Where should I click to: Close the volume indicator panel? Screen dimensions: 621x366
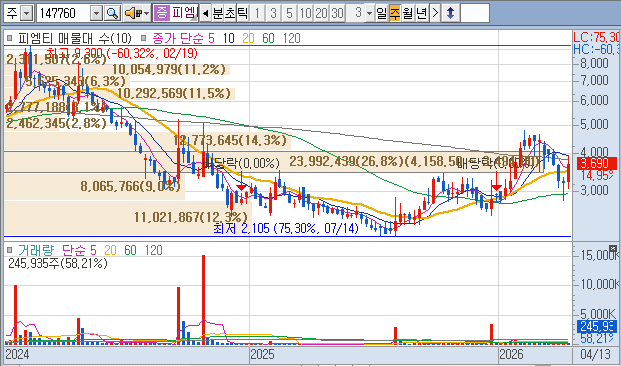[613, 249]
